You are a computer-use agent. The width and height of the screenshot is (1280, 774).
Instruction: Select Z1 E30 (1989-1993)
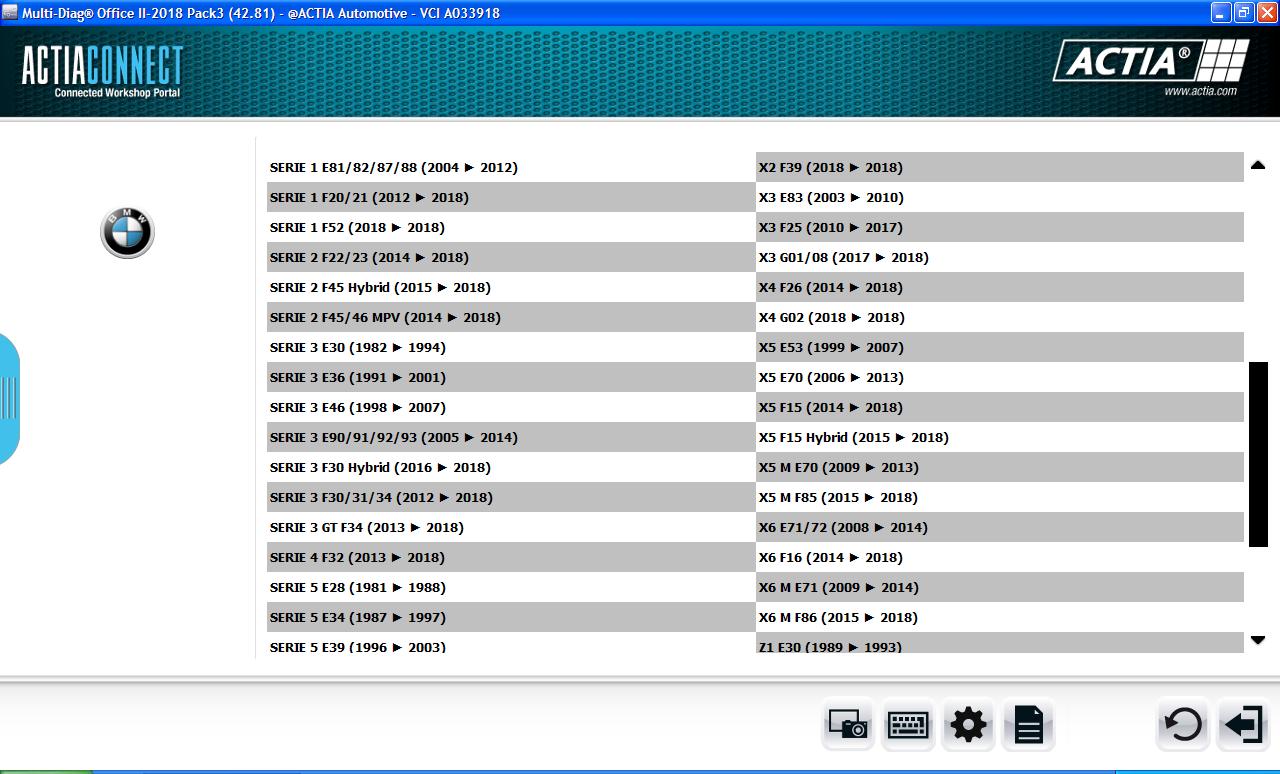(x=1000, y=644)
